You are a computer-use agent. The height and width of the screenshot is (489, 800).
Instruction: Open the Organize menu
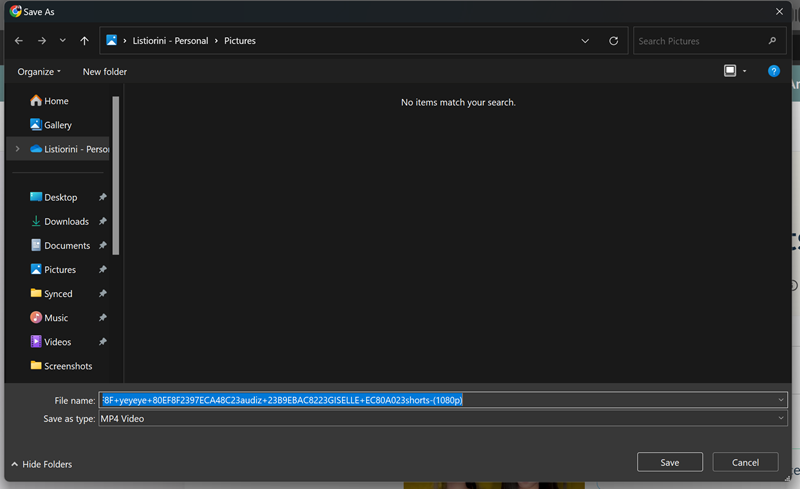pos(39,72)
